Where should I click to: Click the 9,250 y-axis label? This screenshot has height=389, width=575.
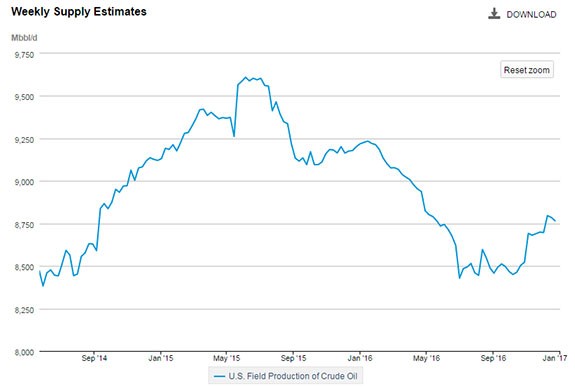pyautogui.click(x=24, y=140)
